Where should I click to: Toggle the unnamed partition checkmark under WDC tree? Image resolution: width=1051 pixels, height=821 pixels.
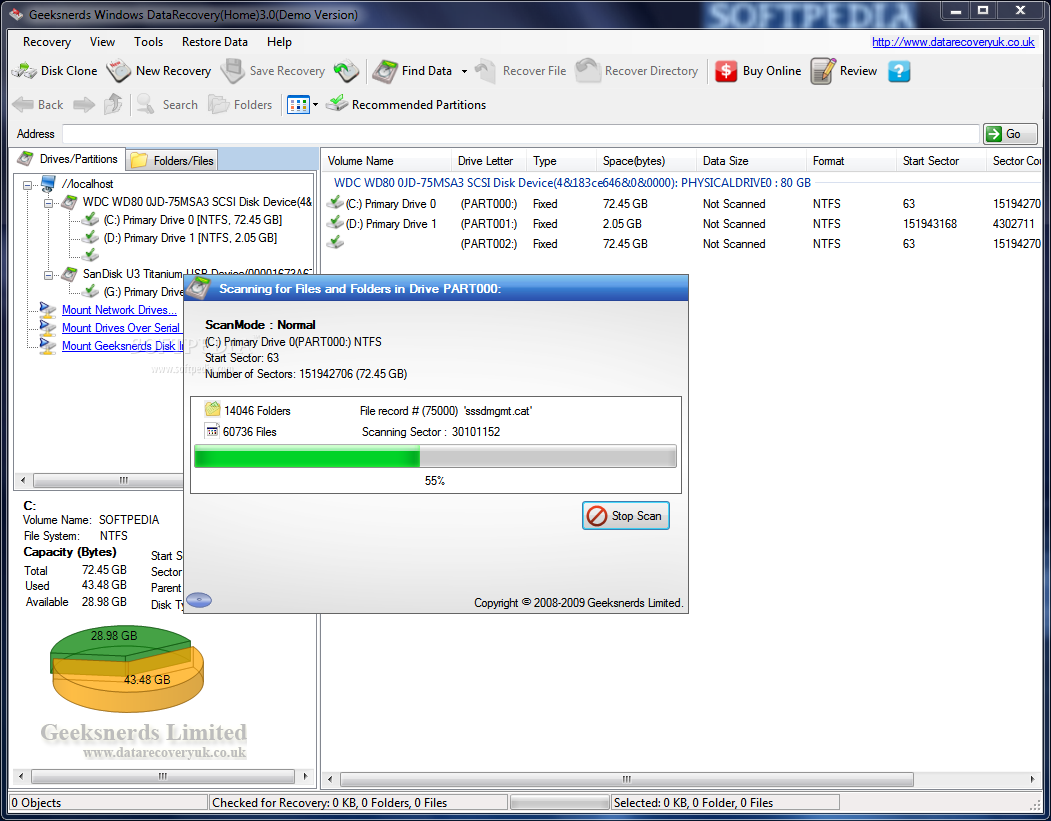(x=90, y=255)
